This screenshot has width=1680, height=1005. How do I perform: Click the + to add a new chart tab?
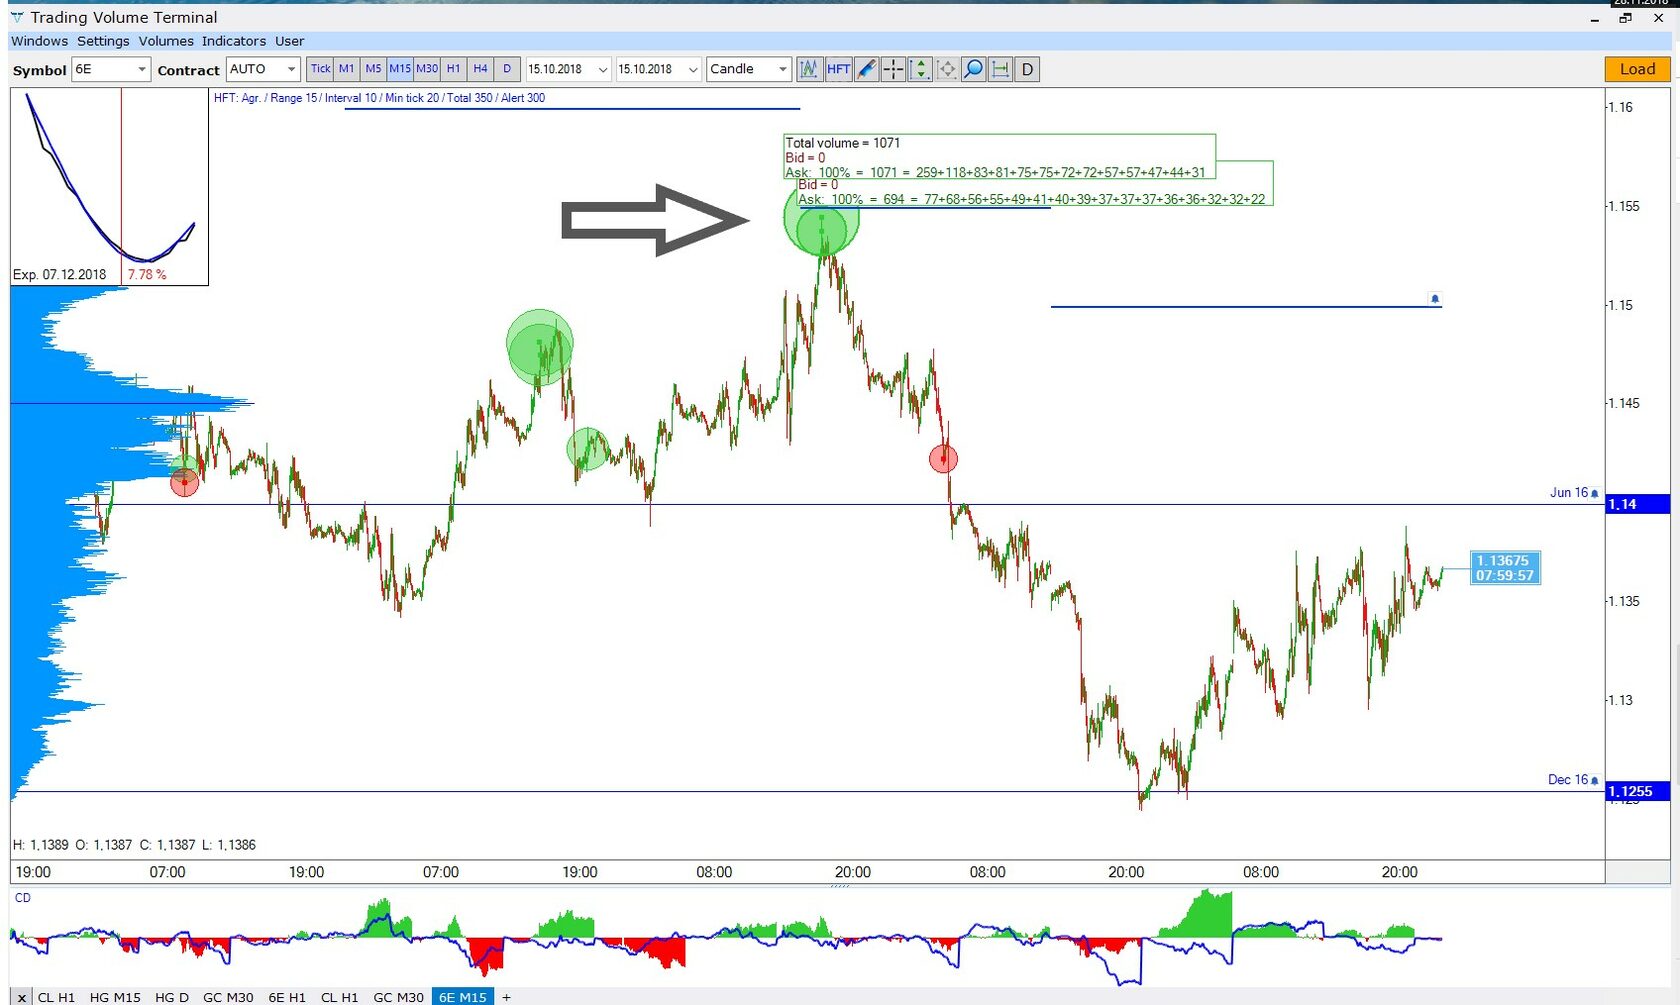(507, 997)
